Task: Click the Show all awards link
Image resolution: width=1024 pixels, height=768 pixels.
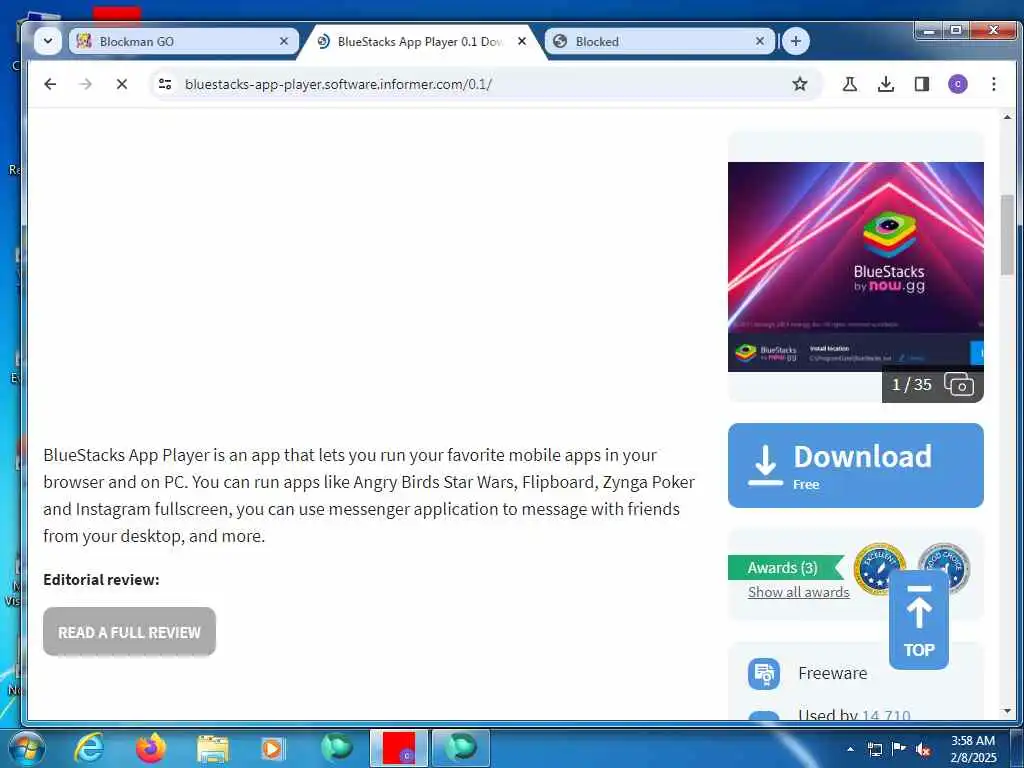Action: 799,592
